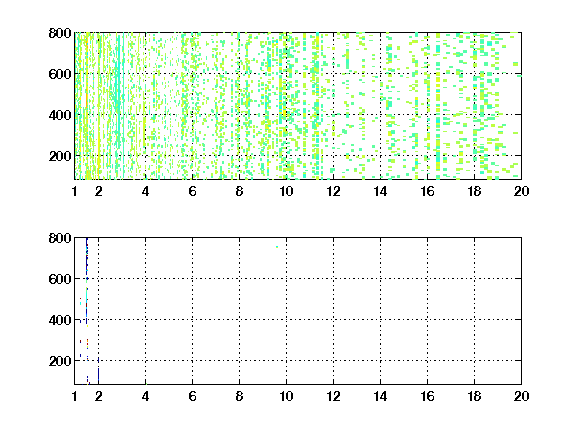
Task: Click the cyan vertical band near x=3 in upper plot
Action: click(118, 106)
